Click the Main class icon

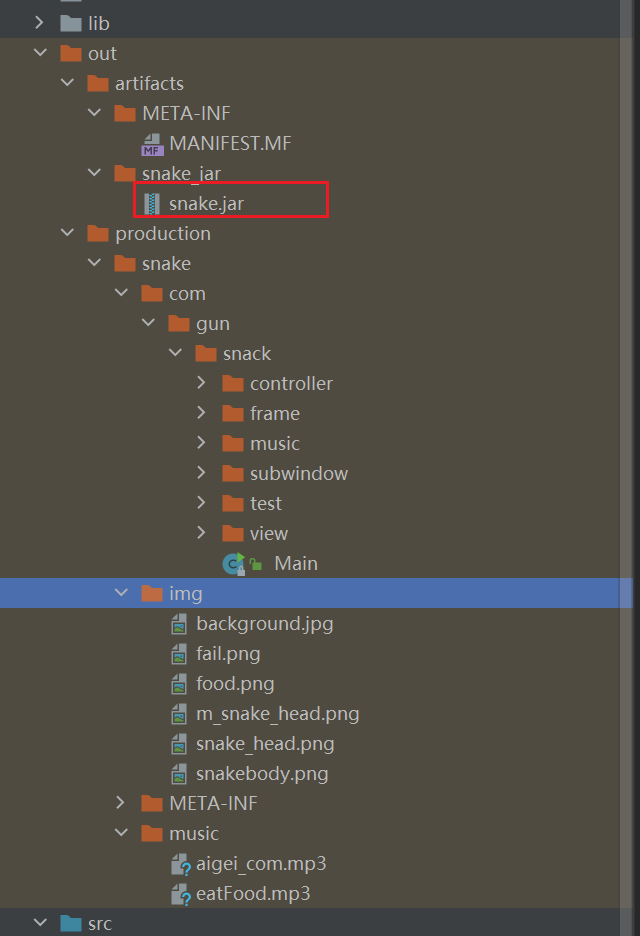click(234, 564)
